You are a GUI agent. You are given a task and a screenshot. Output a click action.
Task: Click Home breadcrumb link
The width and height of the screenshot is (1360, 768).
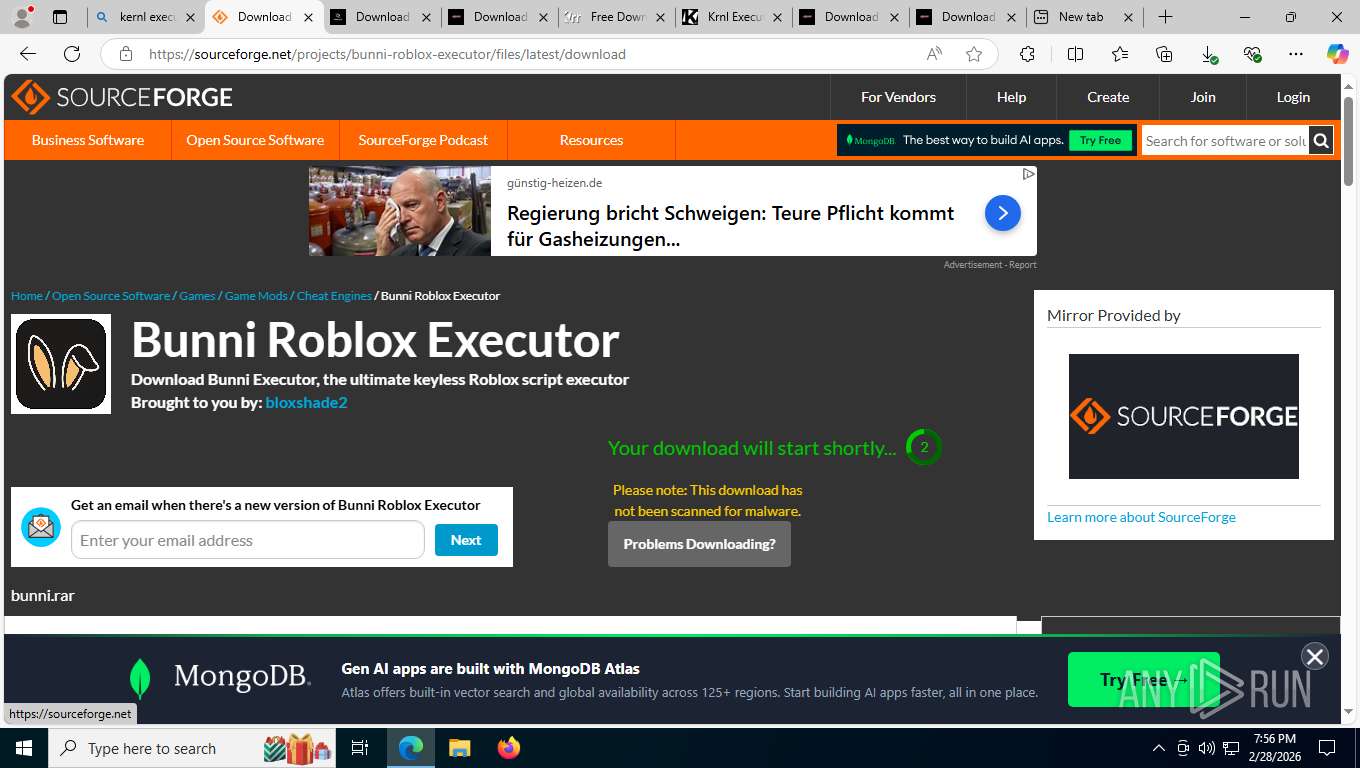point(27,296)
